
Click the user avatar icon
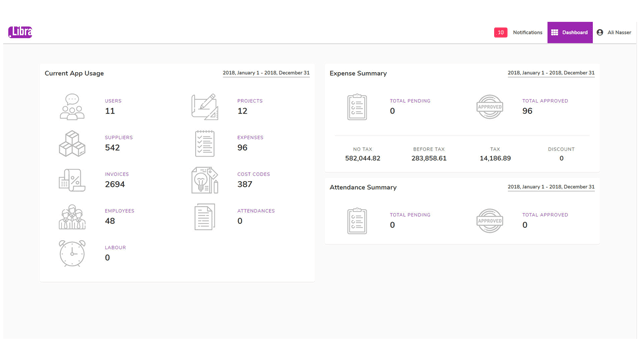pos(600,32)
